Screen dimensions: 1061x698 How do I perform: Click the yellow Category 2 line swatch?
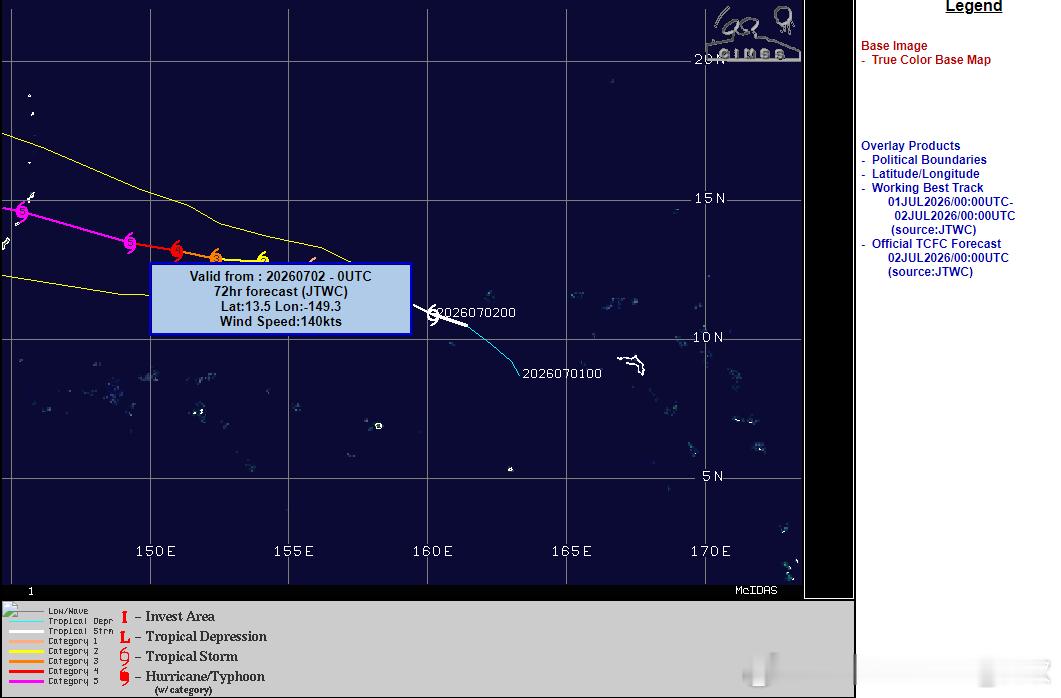pos(26,651)
